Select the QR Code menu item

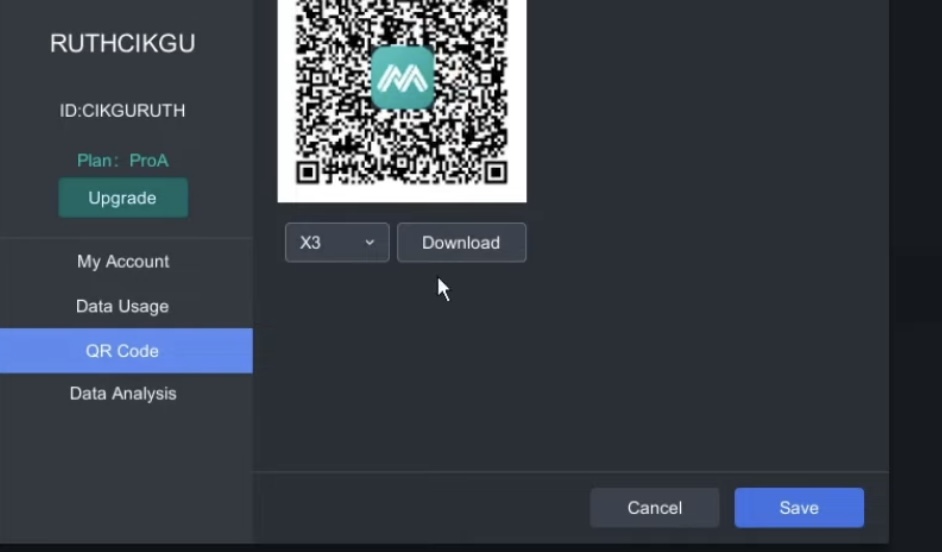pyautogui.click(x=126, y=351)
